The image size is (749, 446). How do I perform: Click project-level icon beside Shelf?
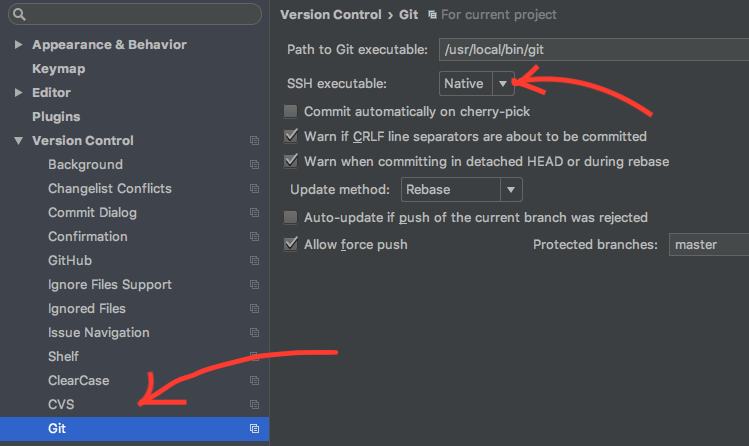254,357
